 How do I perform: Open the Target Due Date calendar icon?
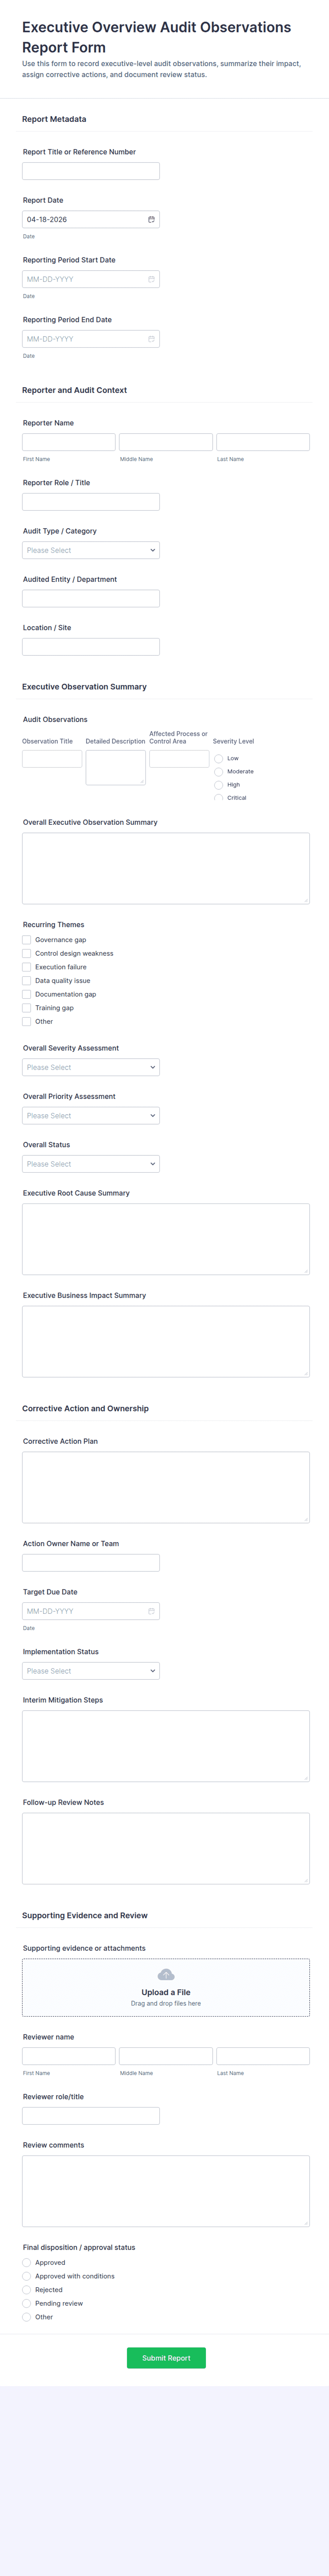(x=151, y=1611)
